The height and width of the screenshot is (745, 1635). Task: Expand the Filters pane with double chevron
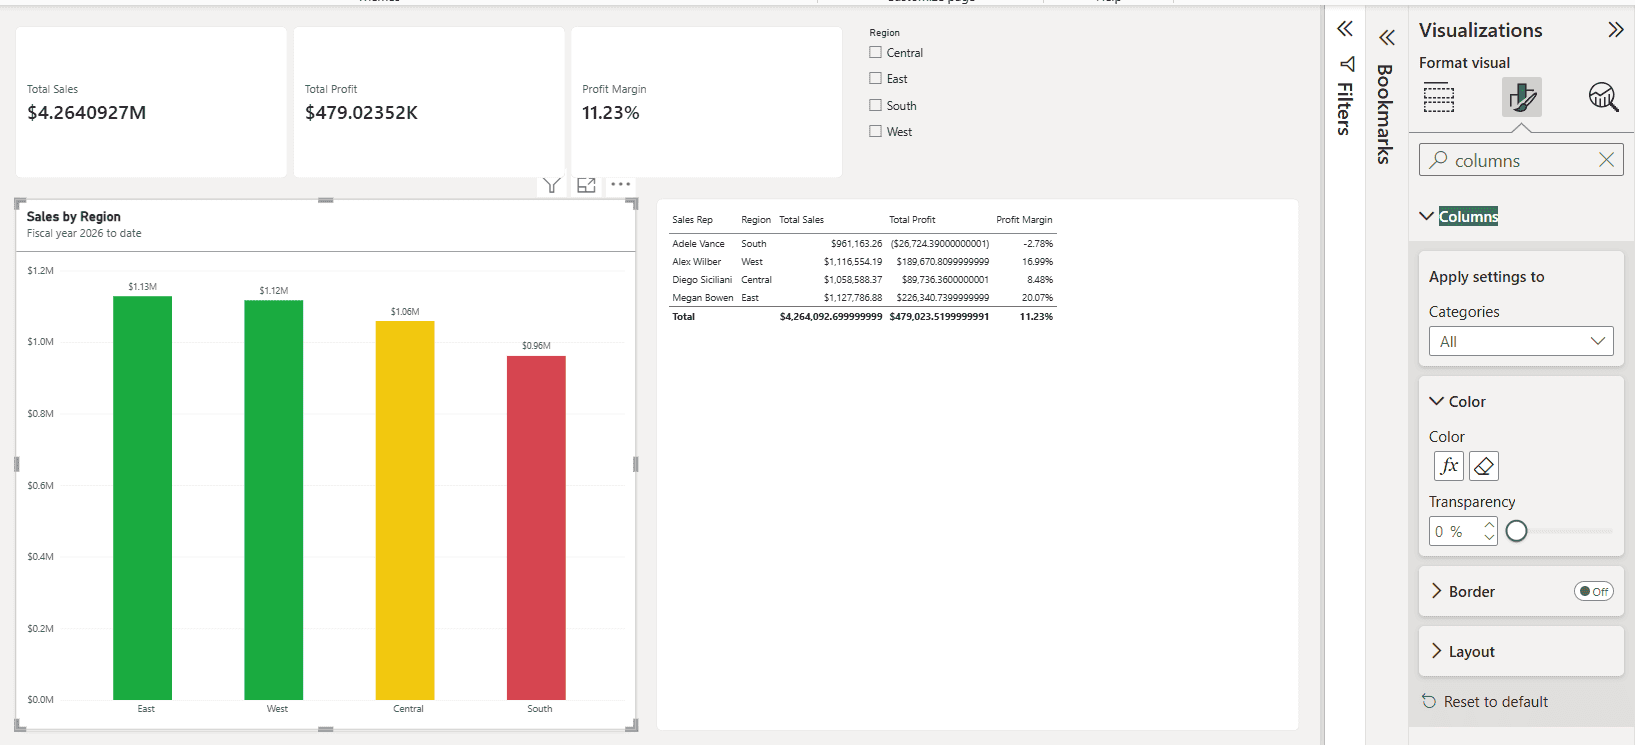[1345, 29]
